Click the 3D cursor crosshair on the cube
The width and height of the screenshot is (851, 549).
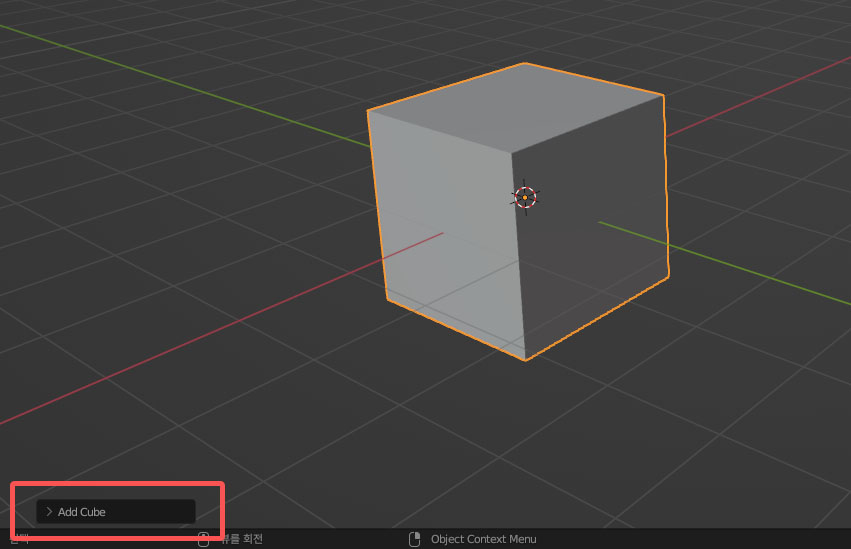525,197
